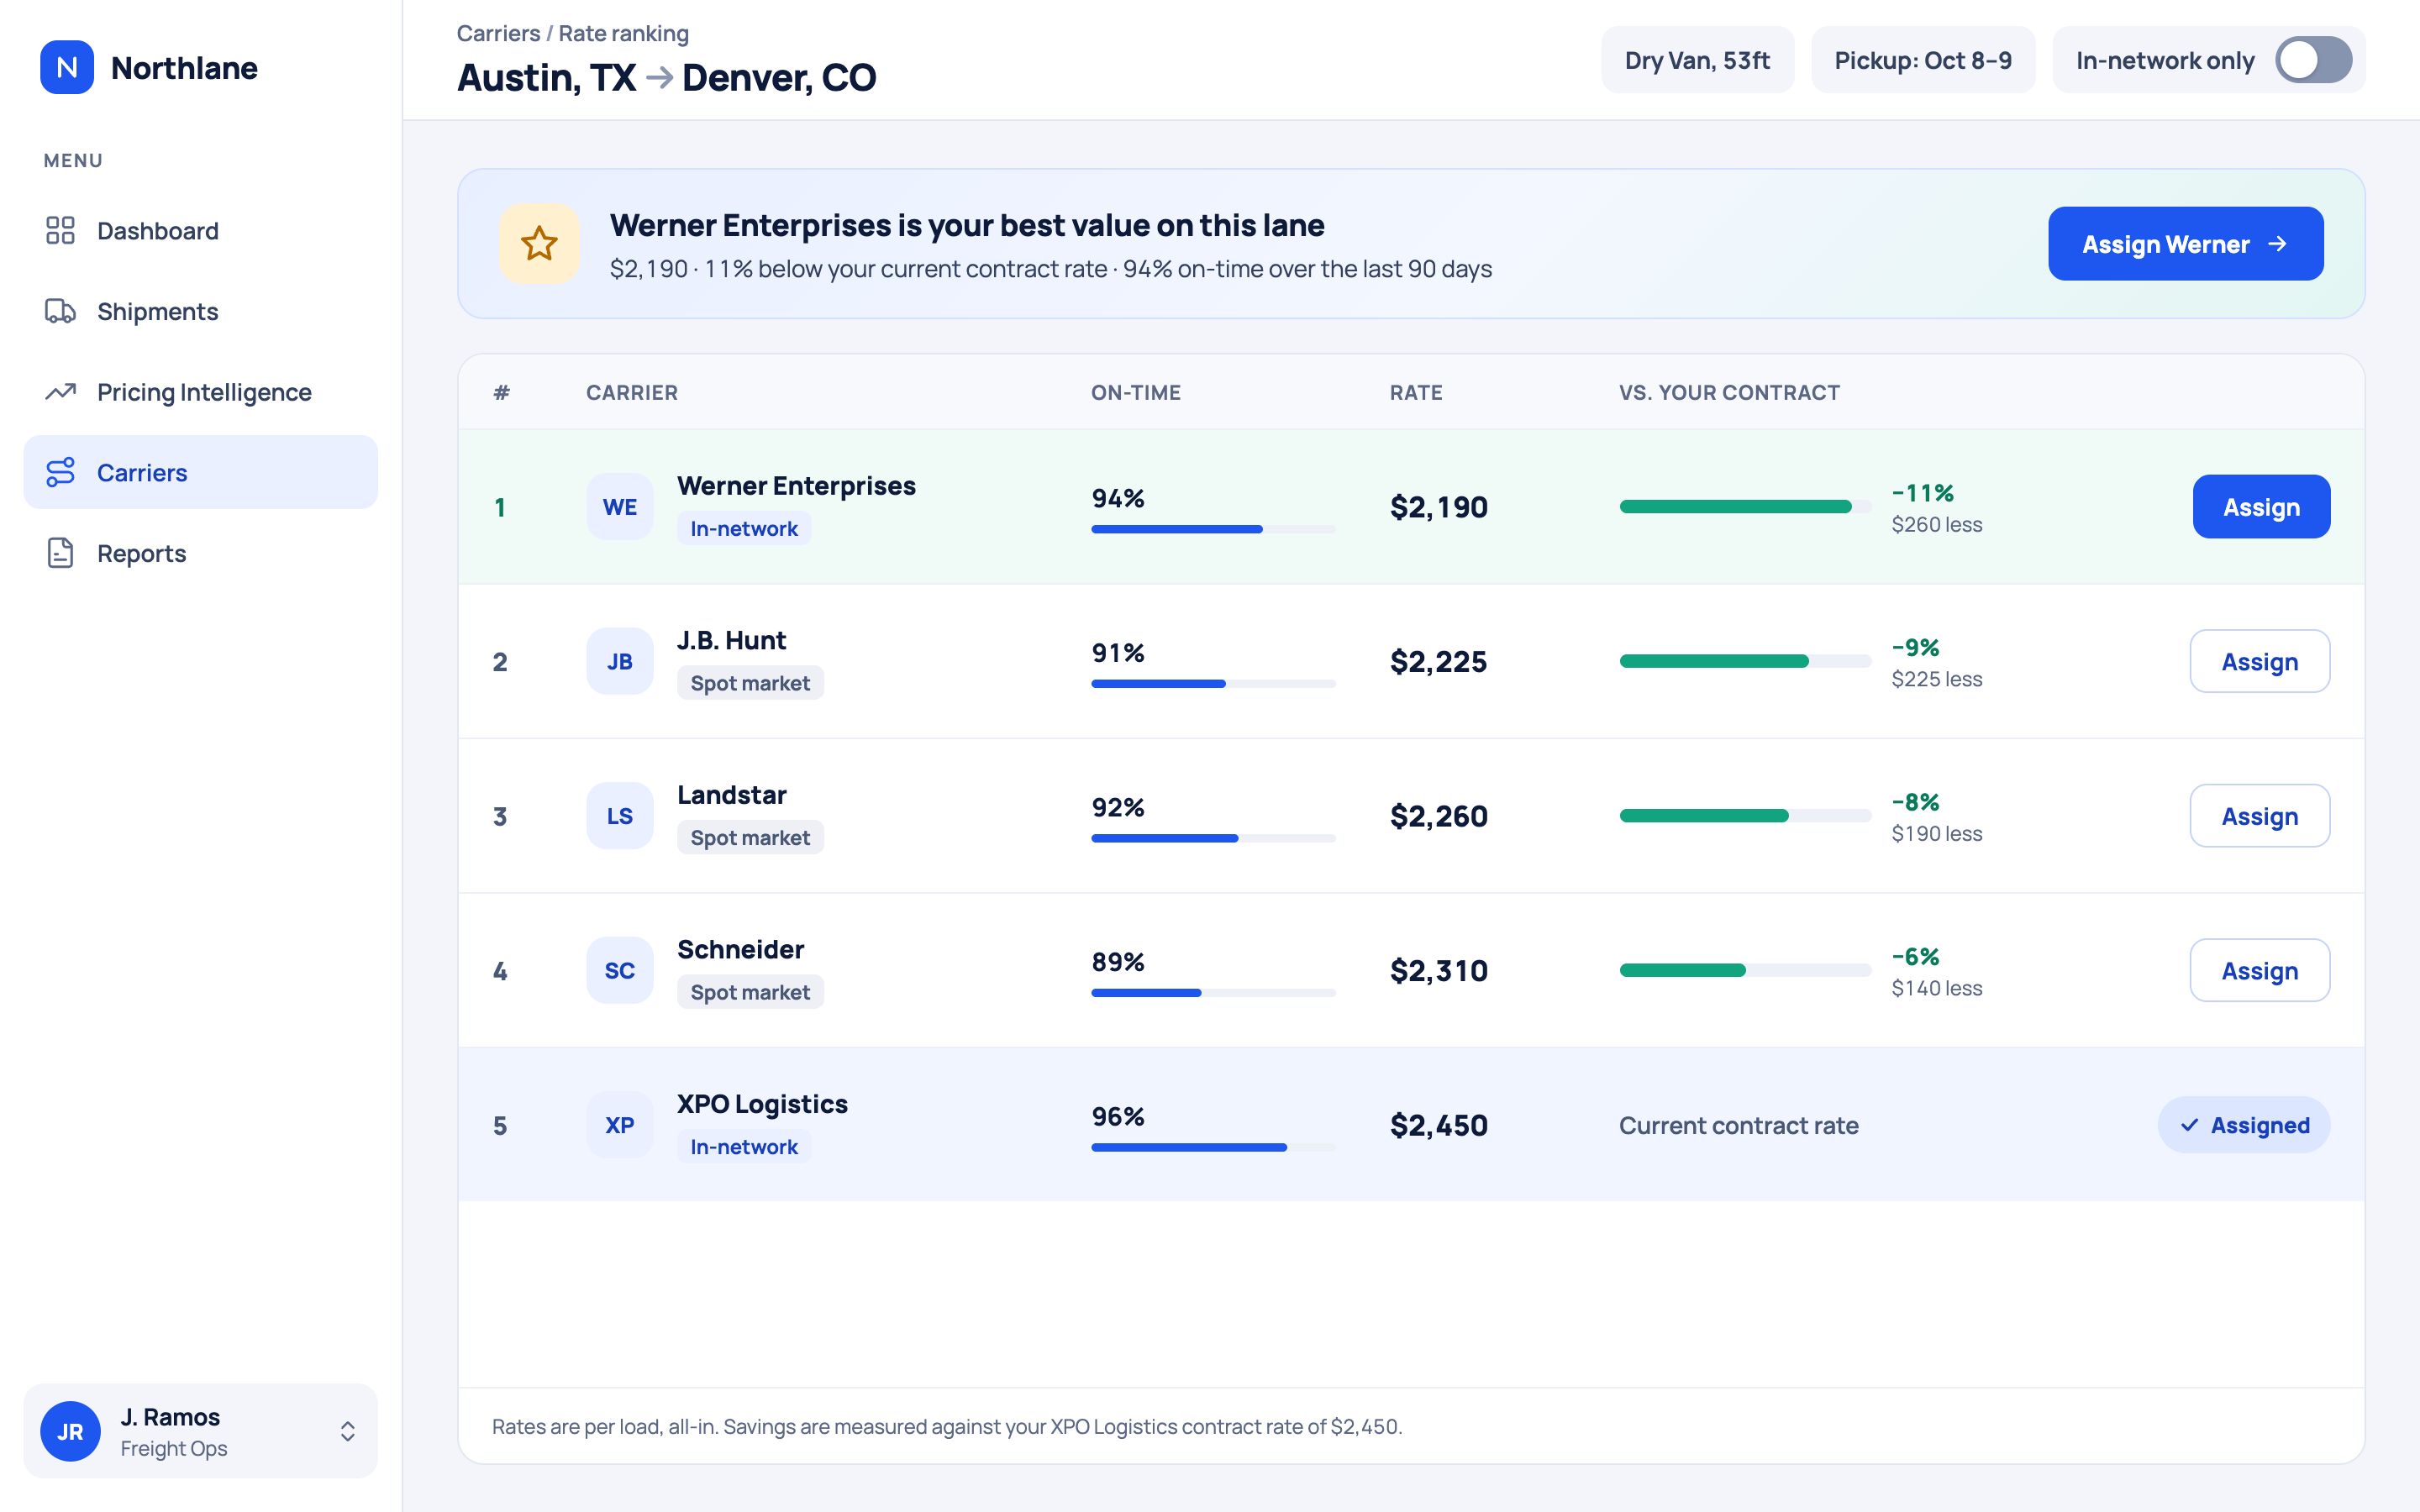Screen dimensions: 2420x1512
Task: Click the Shipments truck icon
Action: pos(60,311)
